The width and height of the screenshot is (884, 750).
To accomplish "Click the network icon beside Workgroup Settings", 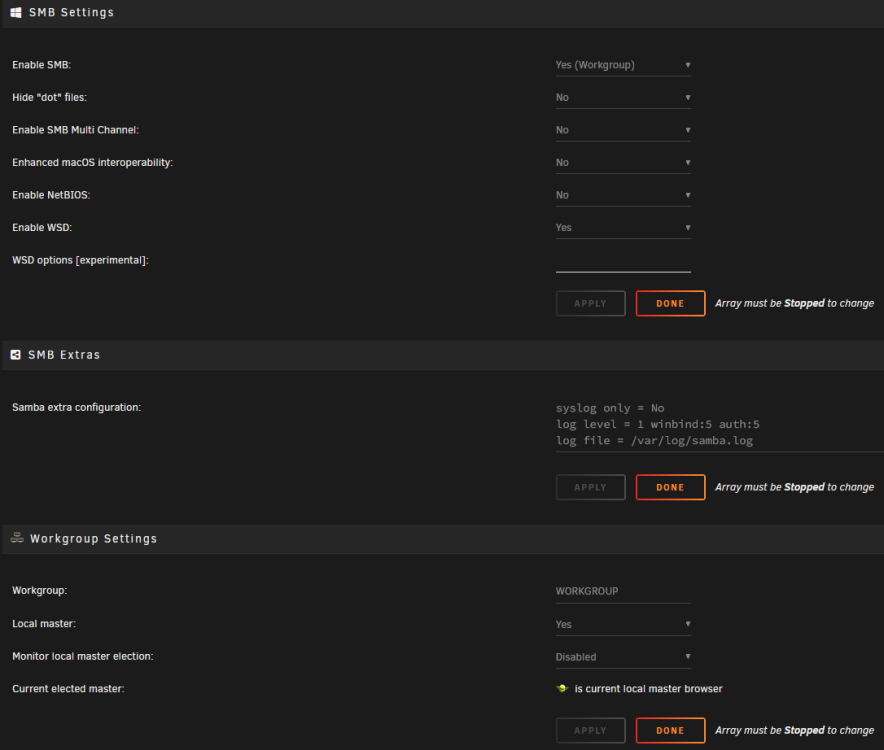I will tap(17, 538).
